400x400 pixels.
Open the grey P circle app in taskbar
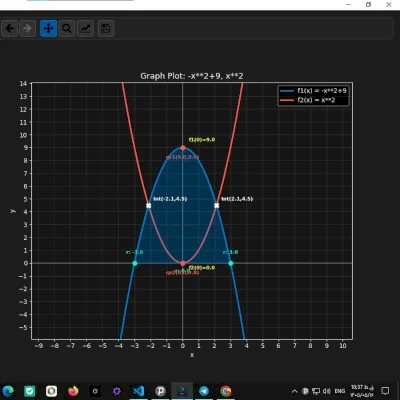(x=160, y=391)
